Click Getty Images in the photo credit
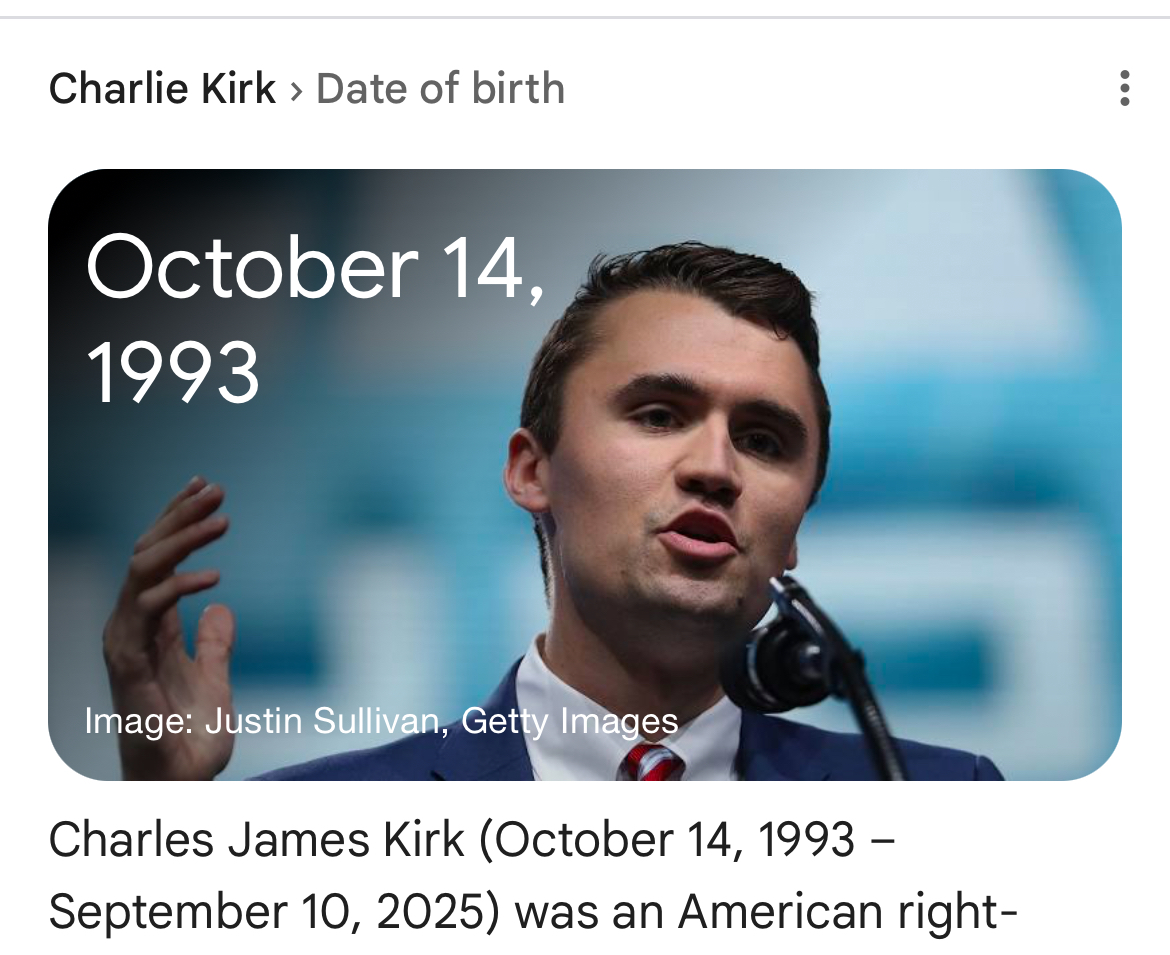1170x955 pixels. pos(570,720)
